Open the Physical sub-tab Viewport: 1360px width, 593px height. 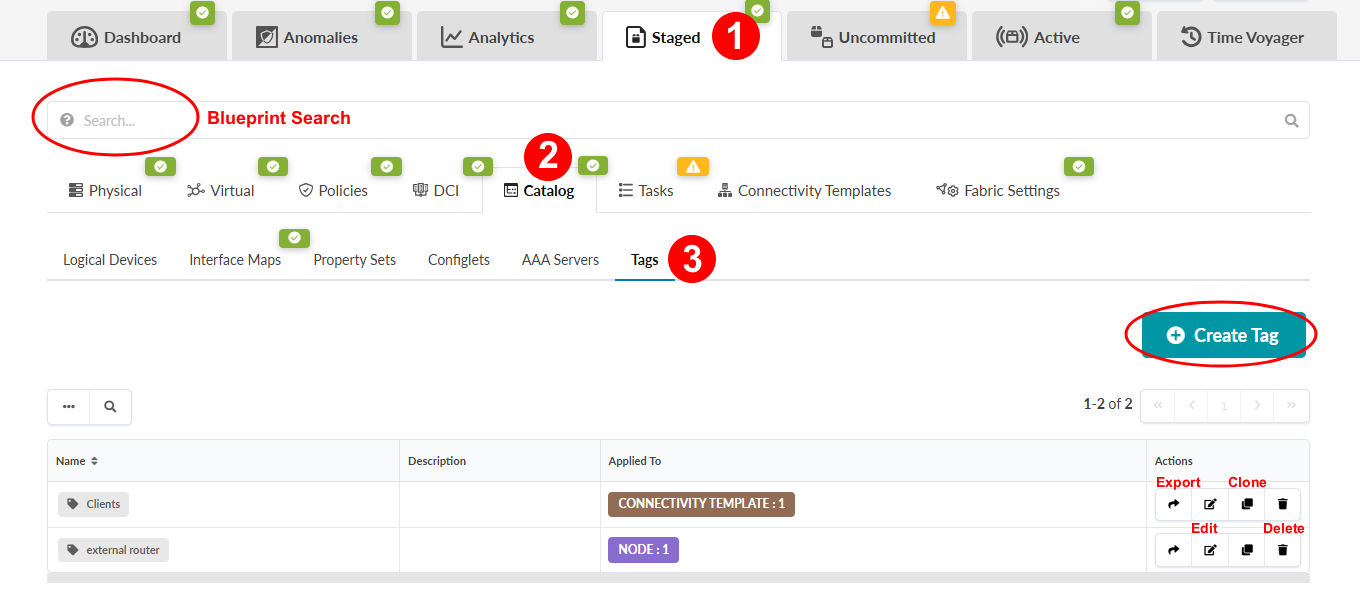point(105,190)
